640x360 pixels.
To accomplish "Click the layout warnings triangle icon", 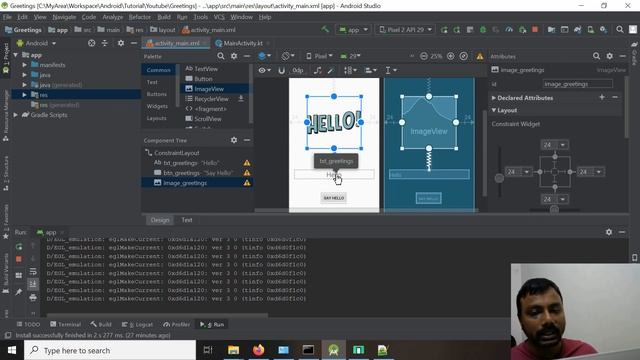I will pos(480,56).
